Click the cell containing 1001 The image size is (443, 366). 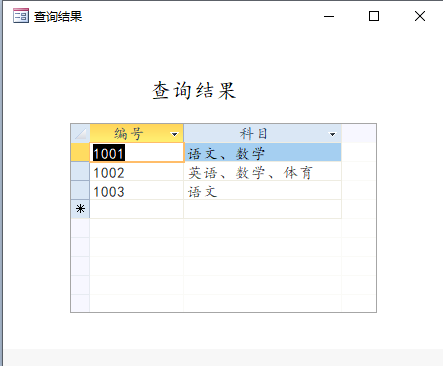[137, 153]
